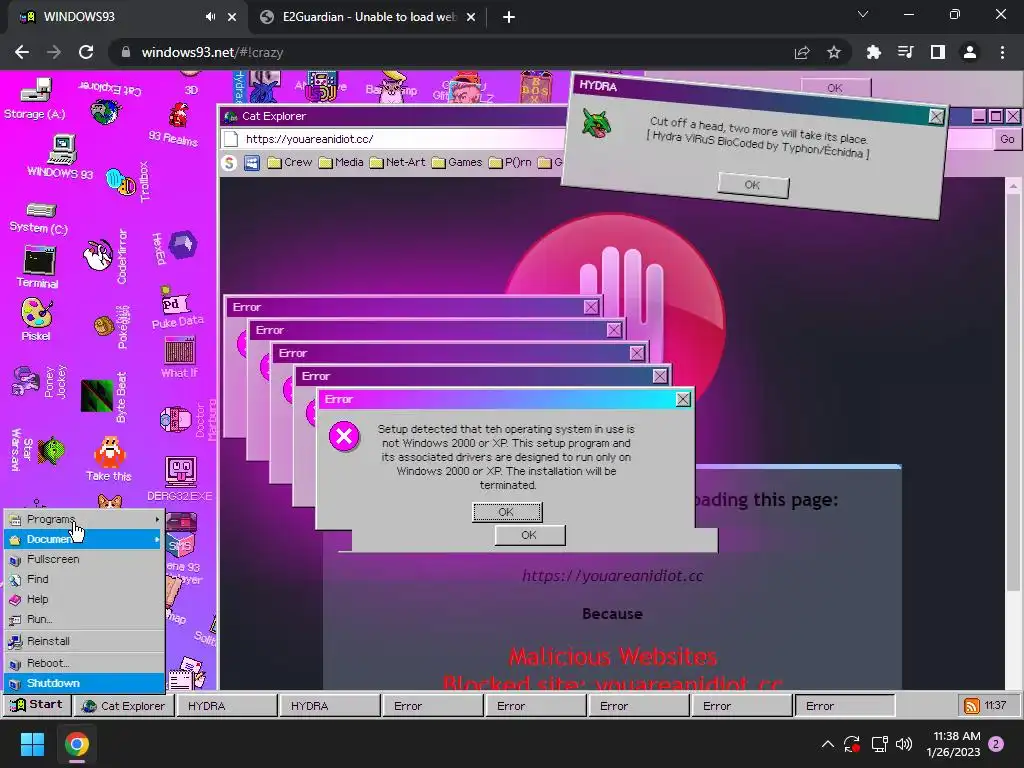This screenshot has height=768, width=1024.
Task: Expand the Programs submenu arrow
Action: pos(157,519)
